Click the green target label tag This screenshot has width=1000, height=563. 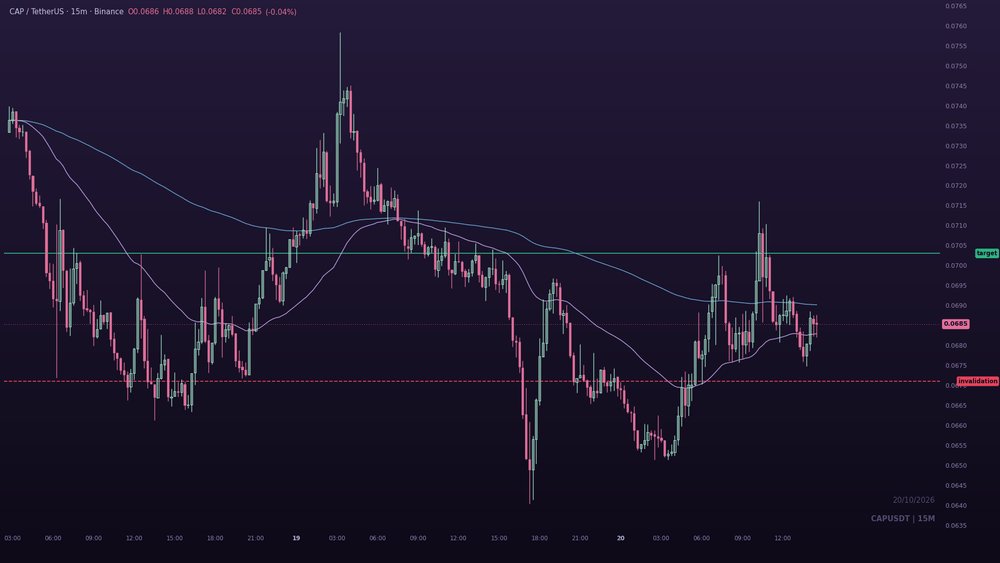point(986,253)
